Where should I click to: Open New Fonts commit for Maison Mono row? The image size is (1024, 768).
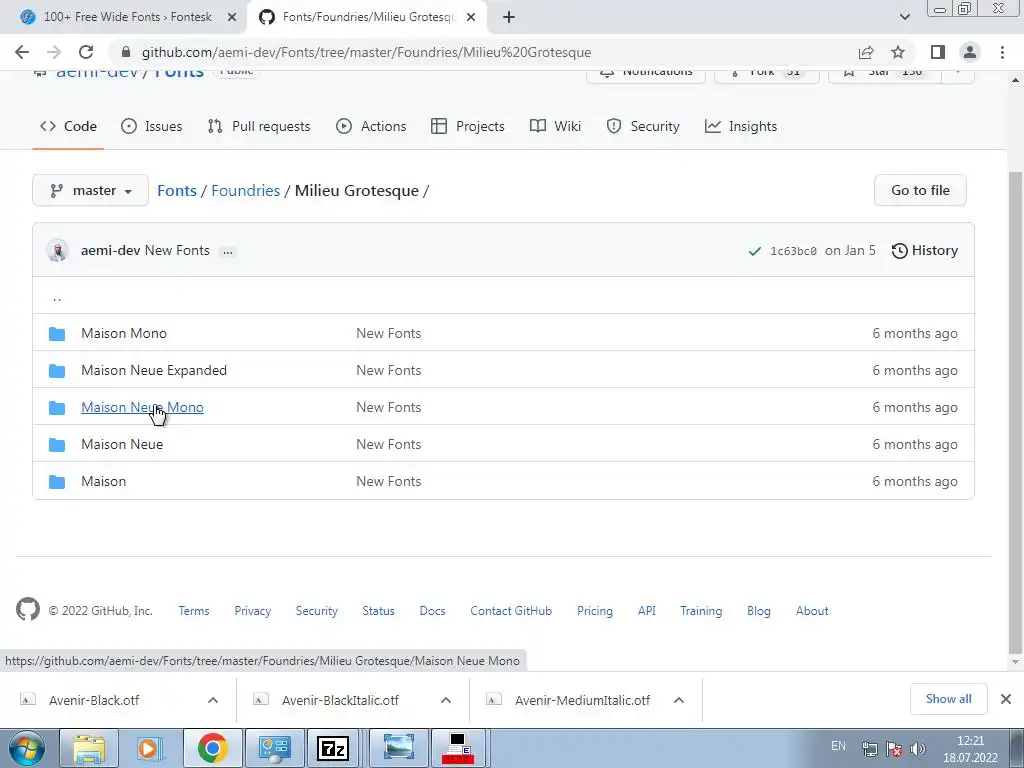389,333
